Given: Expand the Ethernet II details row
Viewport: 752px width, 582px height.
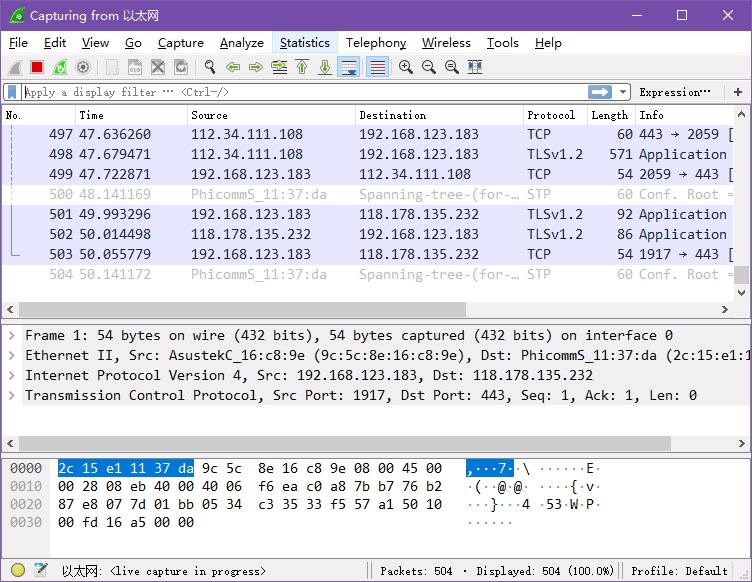Looking at the screenshot, I should 12,356.
